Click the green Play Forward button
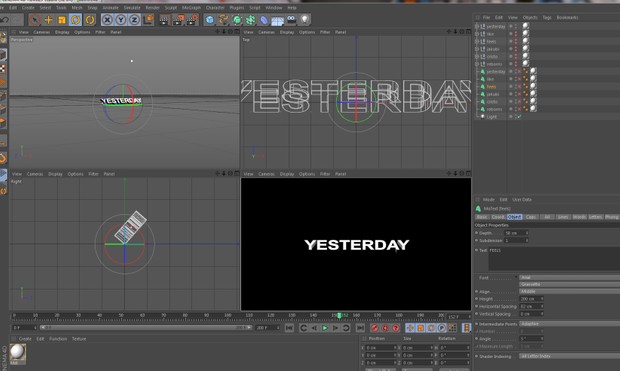Viewport: 620px width, 371px height. coord(325,328)
